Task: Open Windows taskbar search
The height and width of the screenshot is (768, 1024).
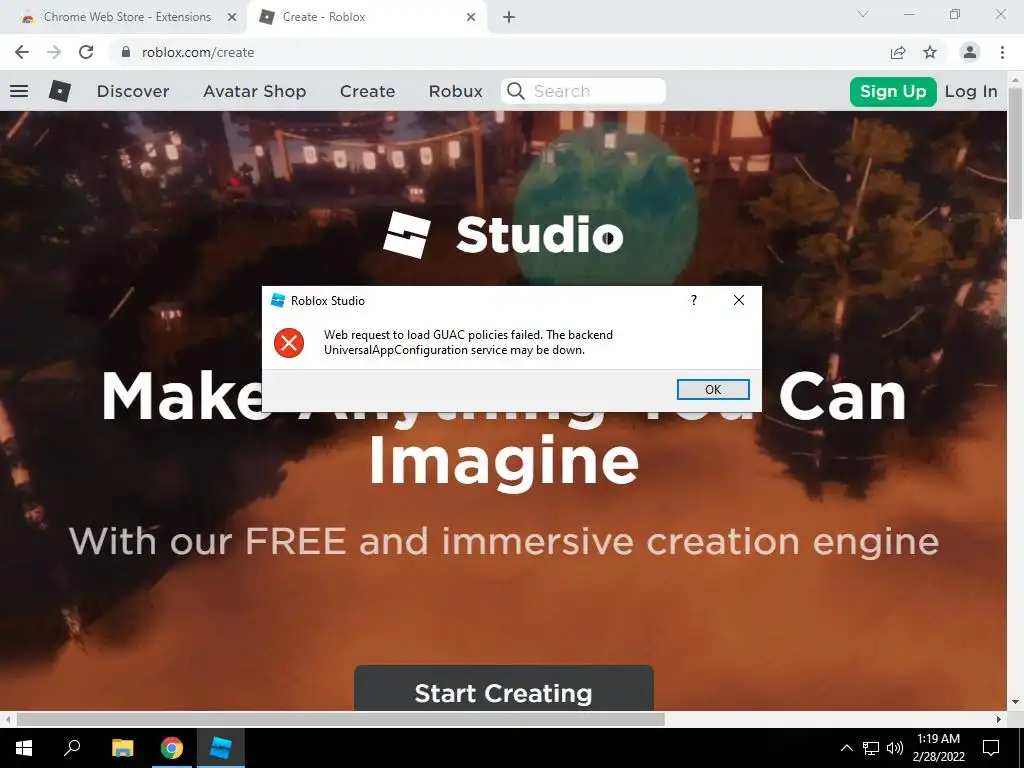Action: pos(72,748)
